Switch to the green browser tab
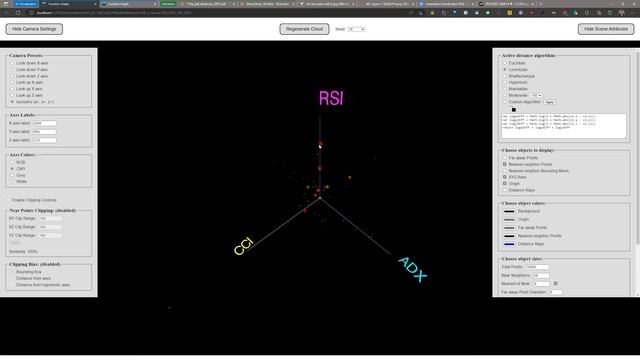This screenshot has width=640, height=360. tap(168, 4)
